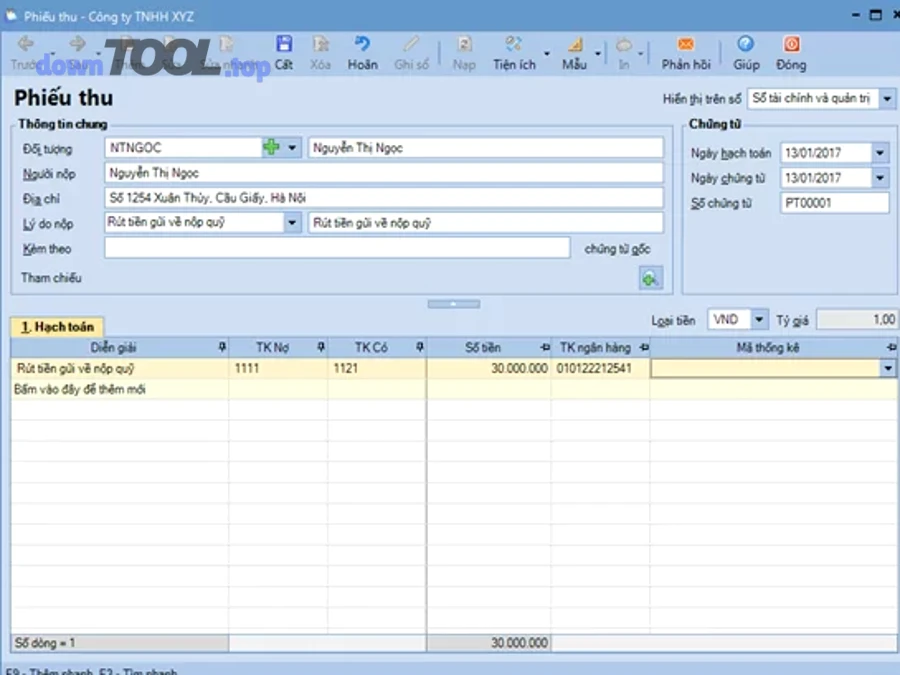Expand the Mẫu dropdown arrow
Viewport: 900px width, 675px height.
[x=598, y=54]
